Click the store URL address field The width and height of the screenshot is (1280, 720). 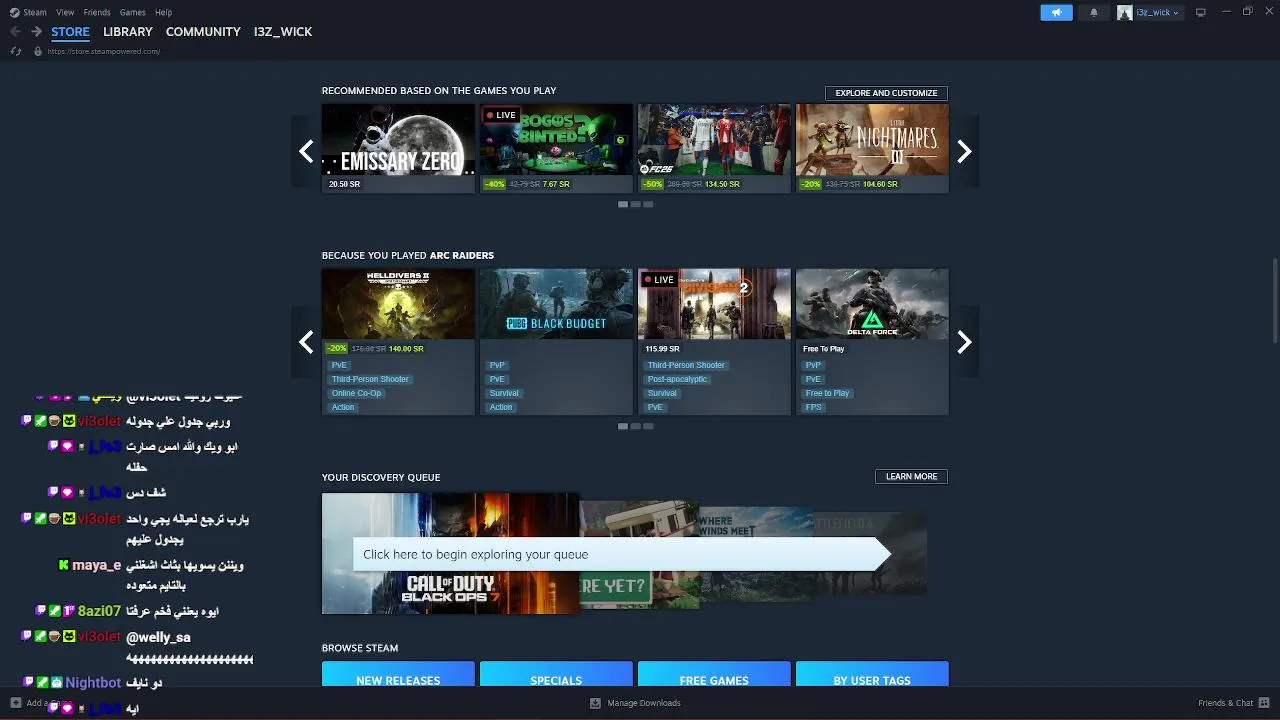tap(104, 51)
